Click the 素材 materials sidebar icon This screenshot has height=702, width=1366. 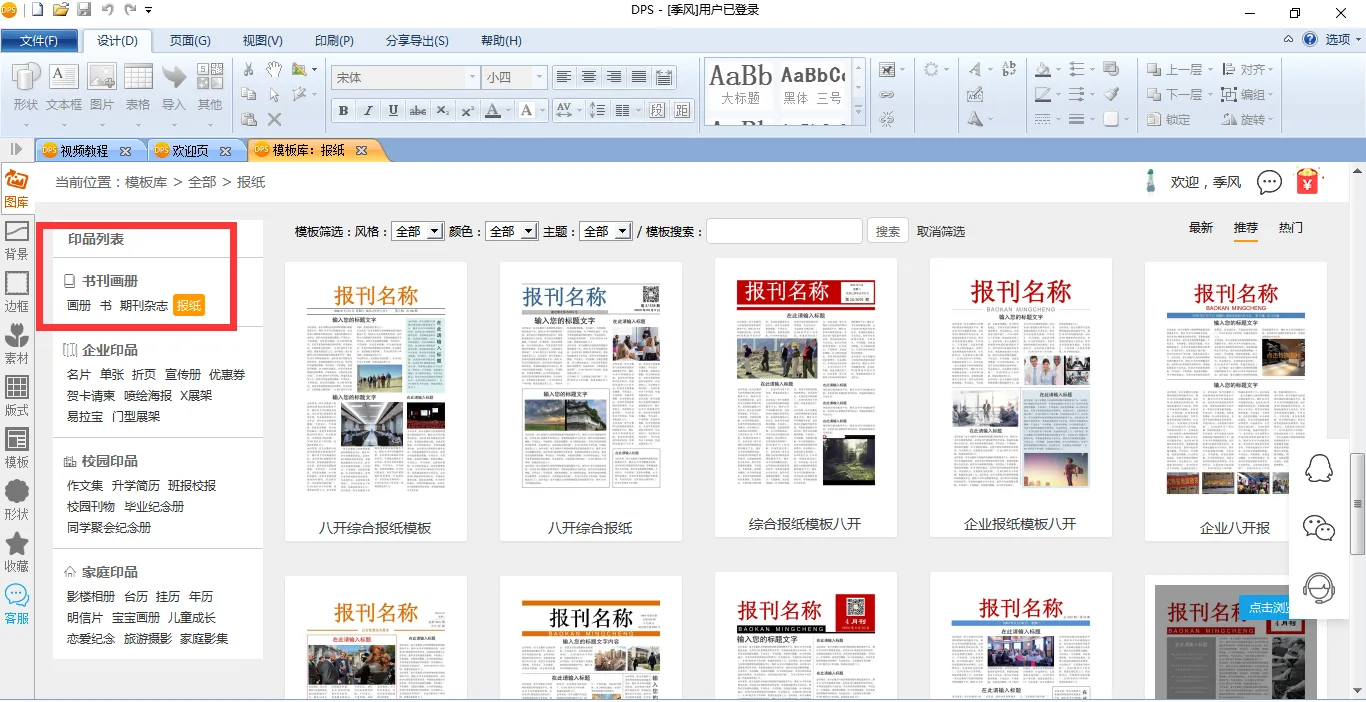(x=16, y=344)
